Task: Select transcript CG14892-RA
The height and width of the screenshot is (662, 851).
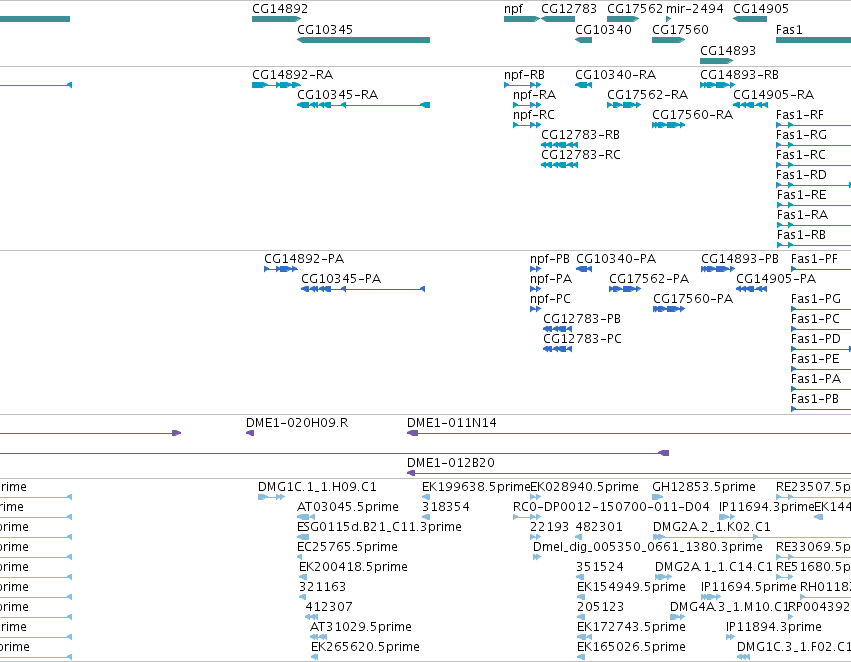Action: coord(276,85)
